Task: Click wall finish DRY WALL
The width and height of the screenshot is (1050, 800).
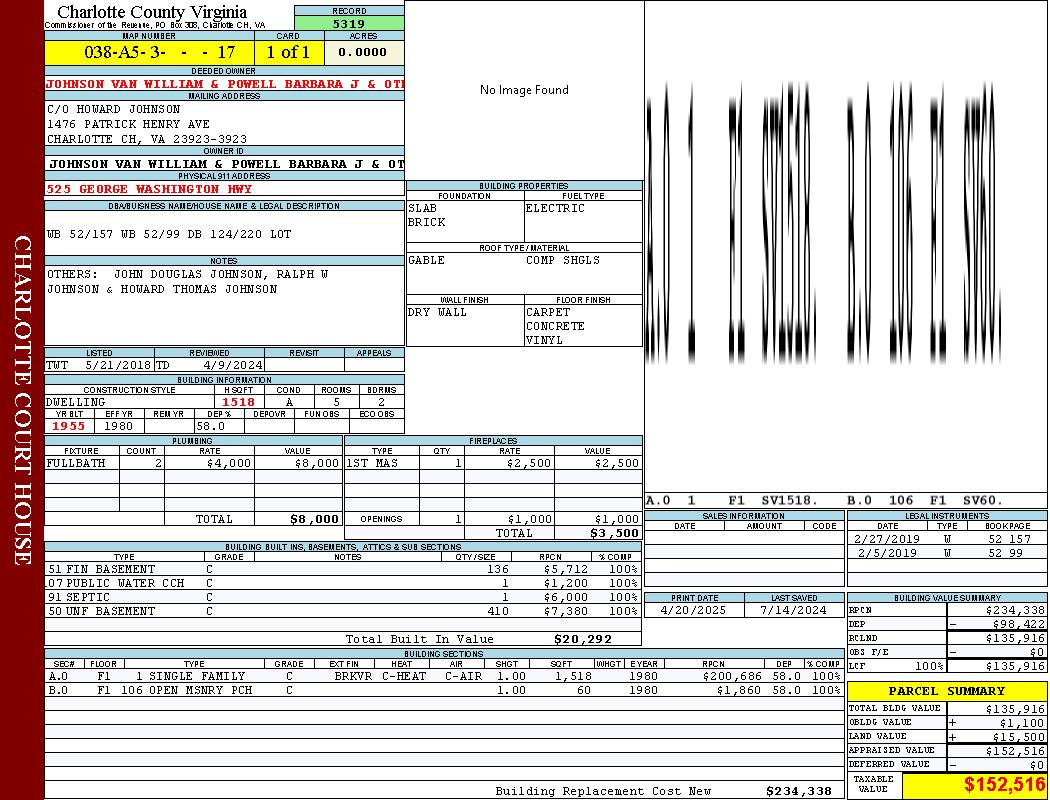Action: (x=437, y=313)
